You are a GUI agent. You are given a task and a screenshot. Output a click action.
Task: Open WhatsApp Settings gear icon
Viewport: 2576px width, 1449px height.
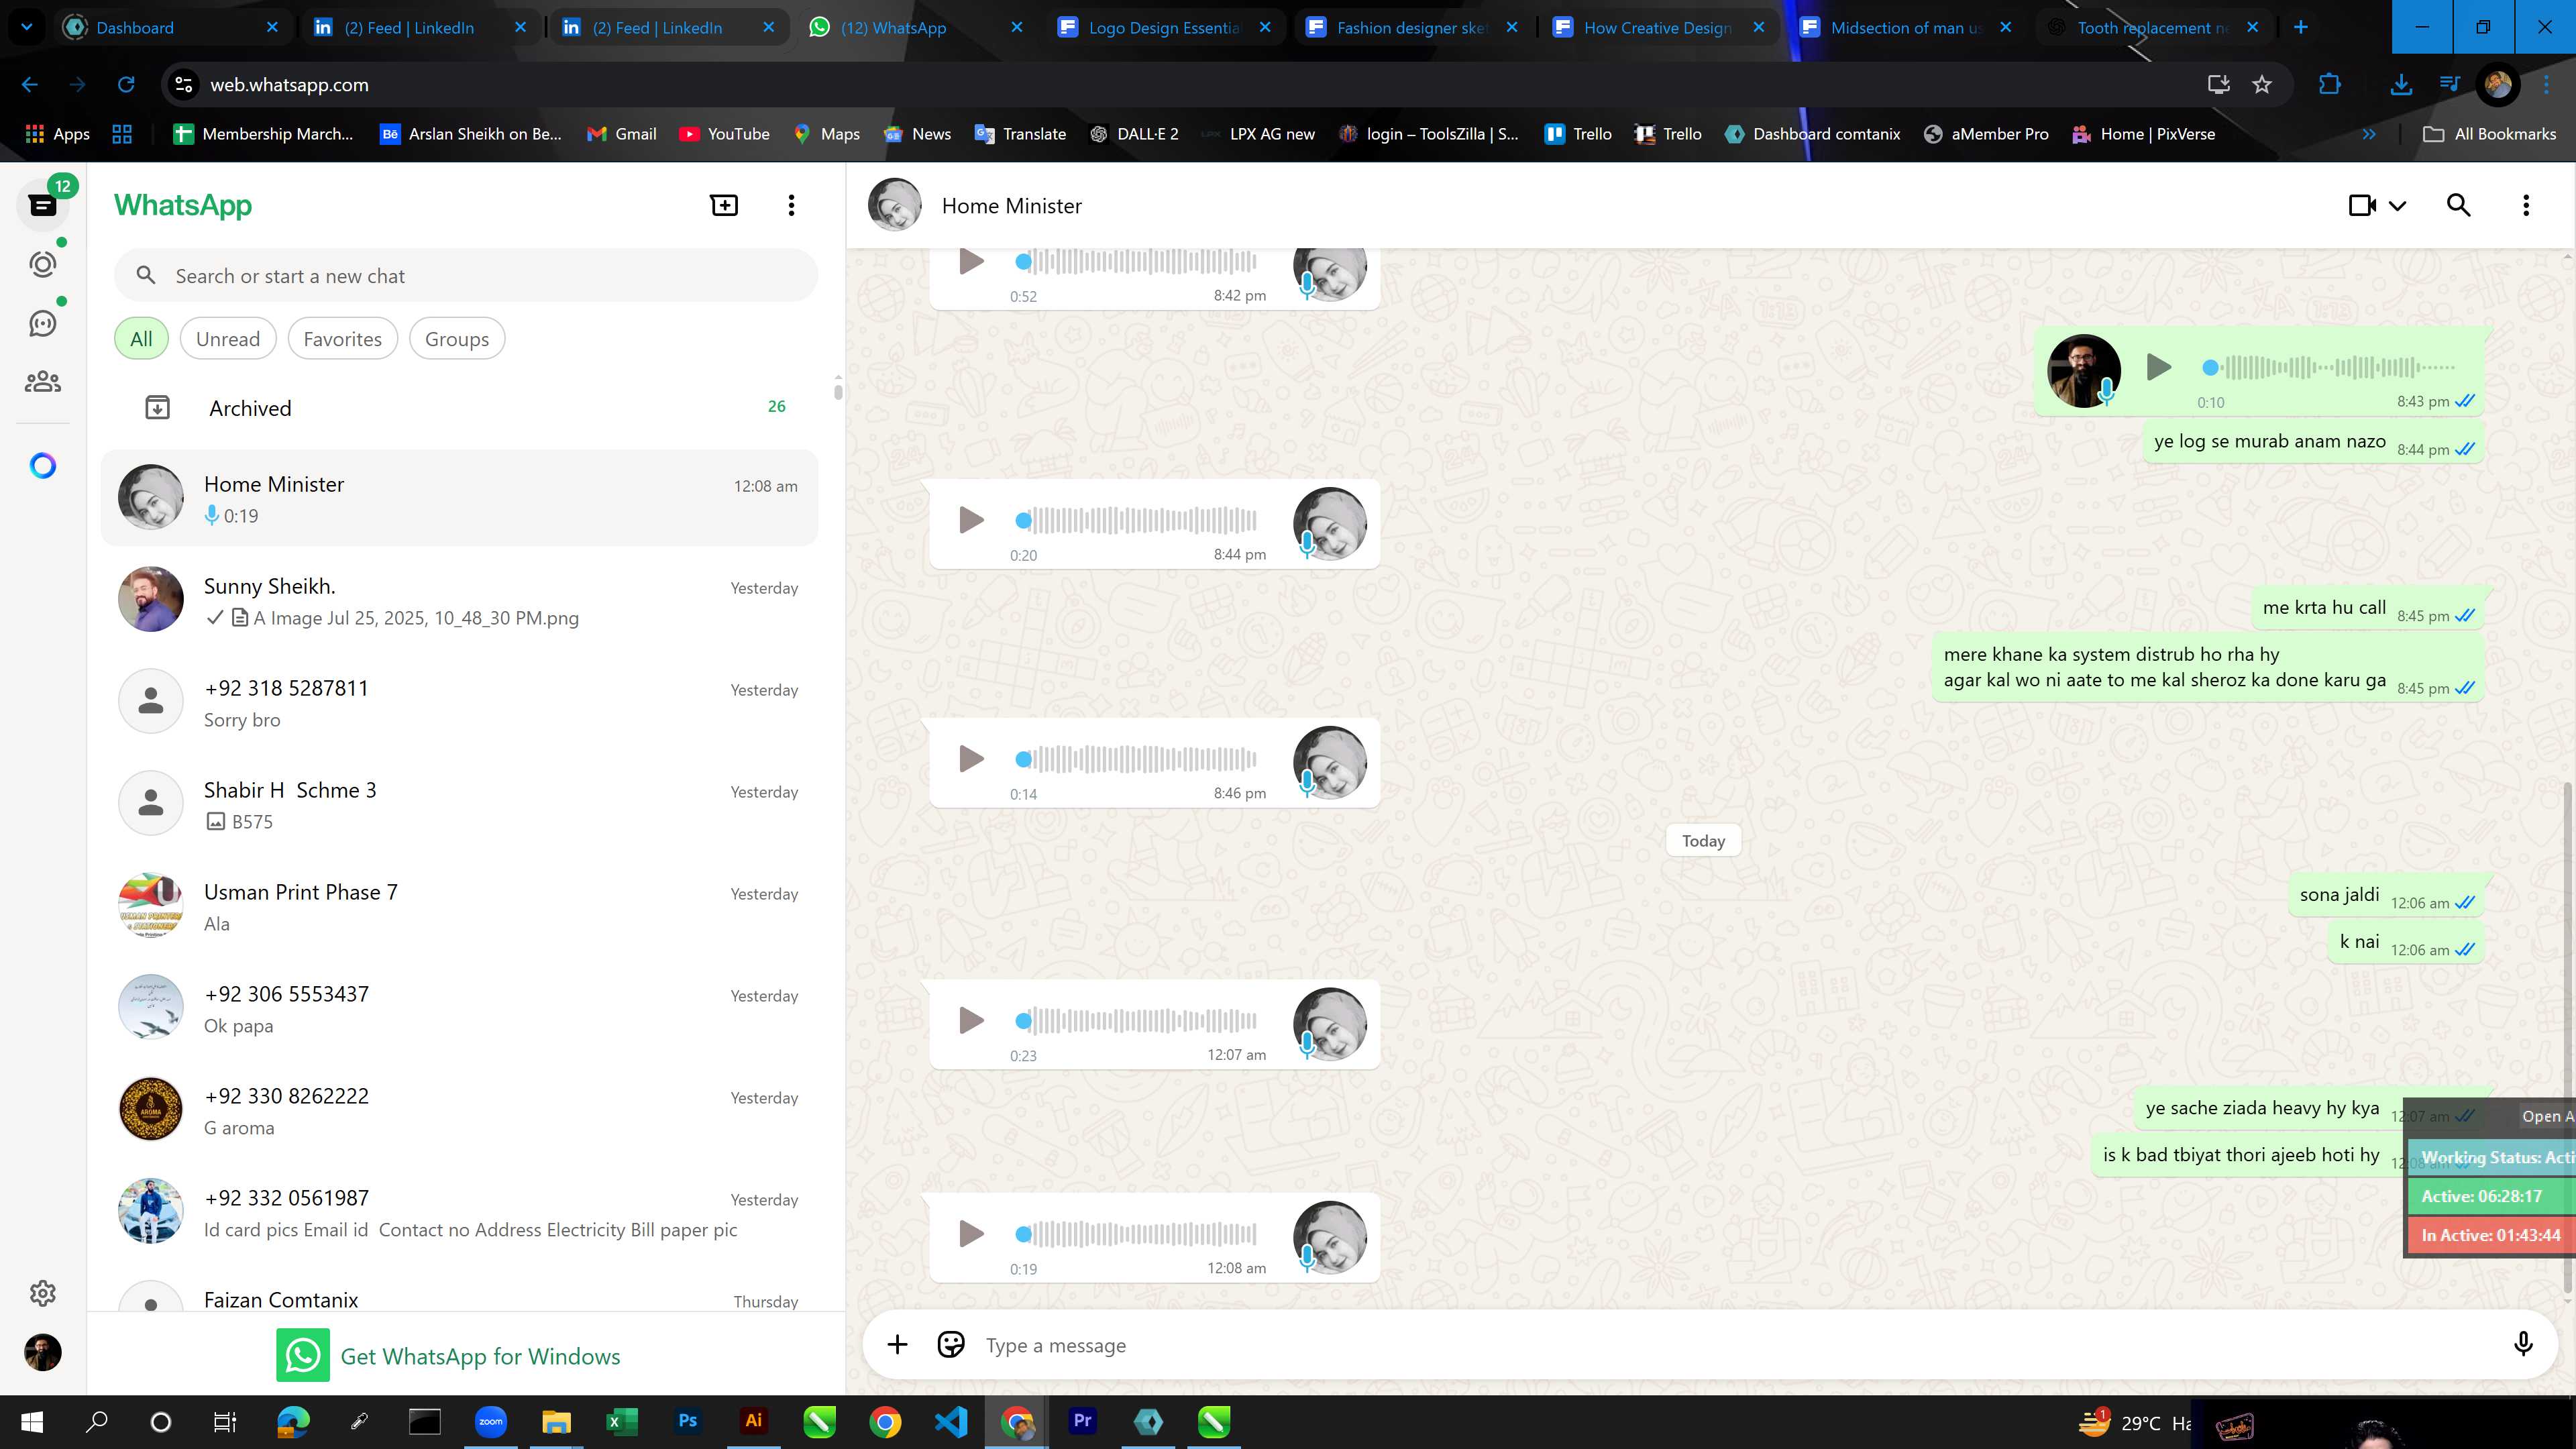[x=43, y=1293]
